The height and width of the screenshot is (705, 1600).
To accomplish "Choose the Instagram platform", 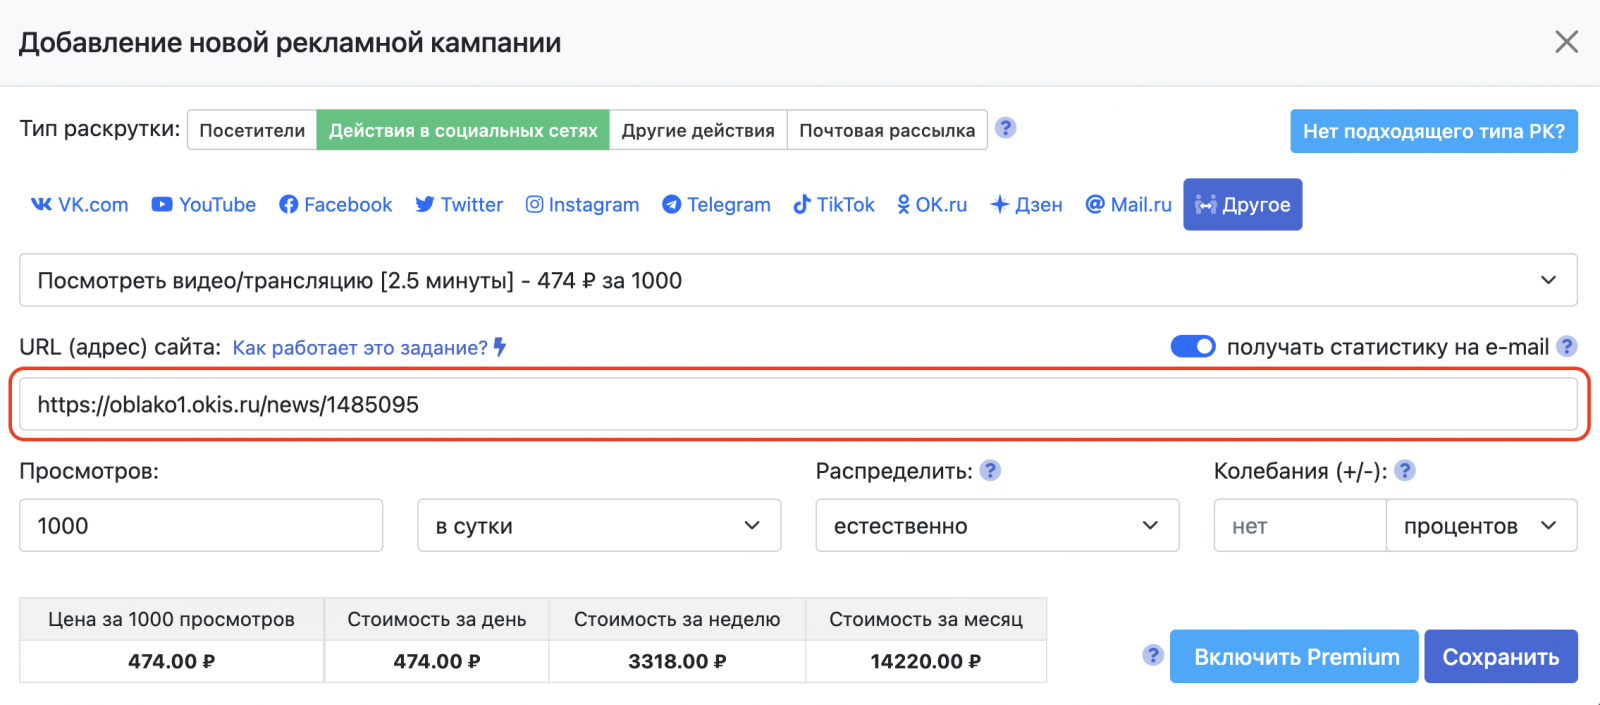I will coord(582,205).
